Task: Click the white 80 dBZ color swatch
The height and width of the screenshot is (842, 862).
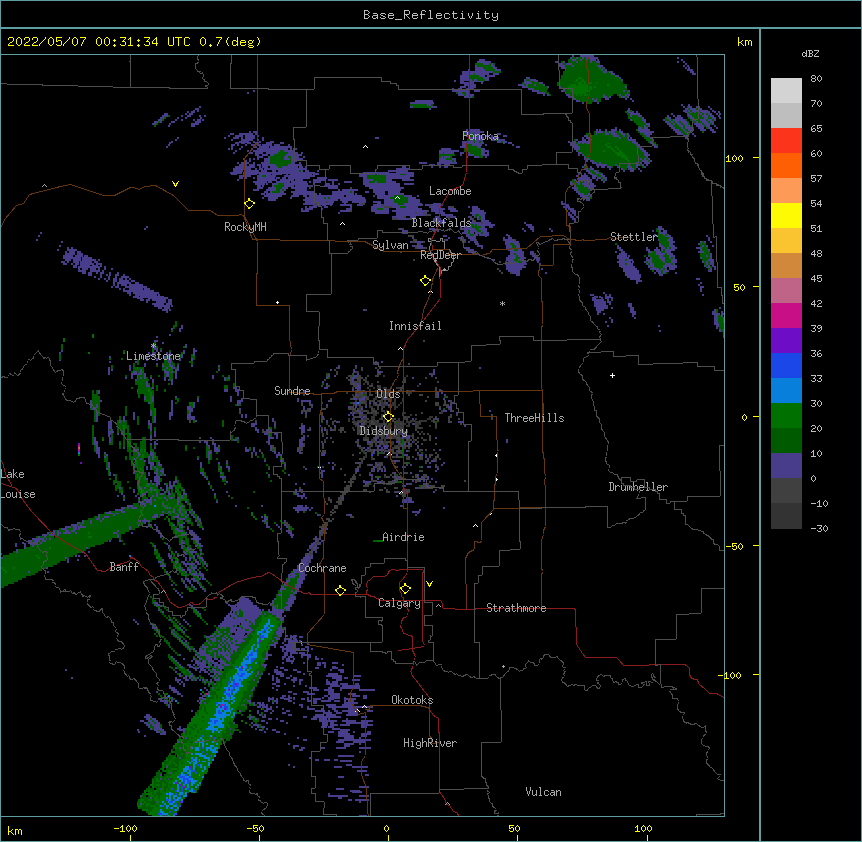Action: point(786,91)
